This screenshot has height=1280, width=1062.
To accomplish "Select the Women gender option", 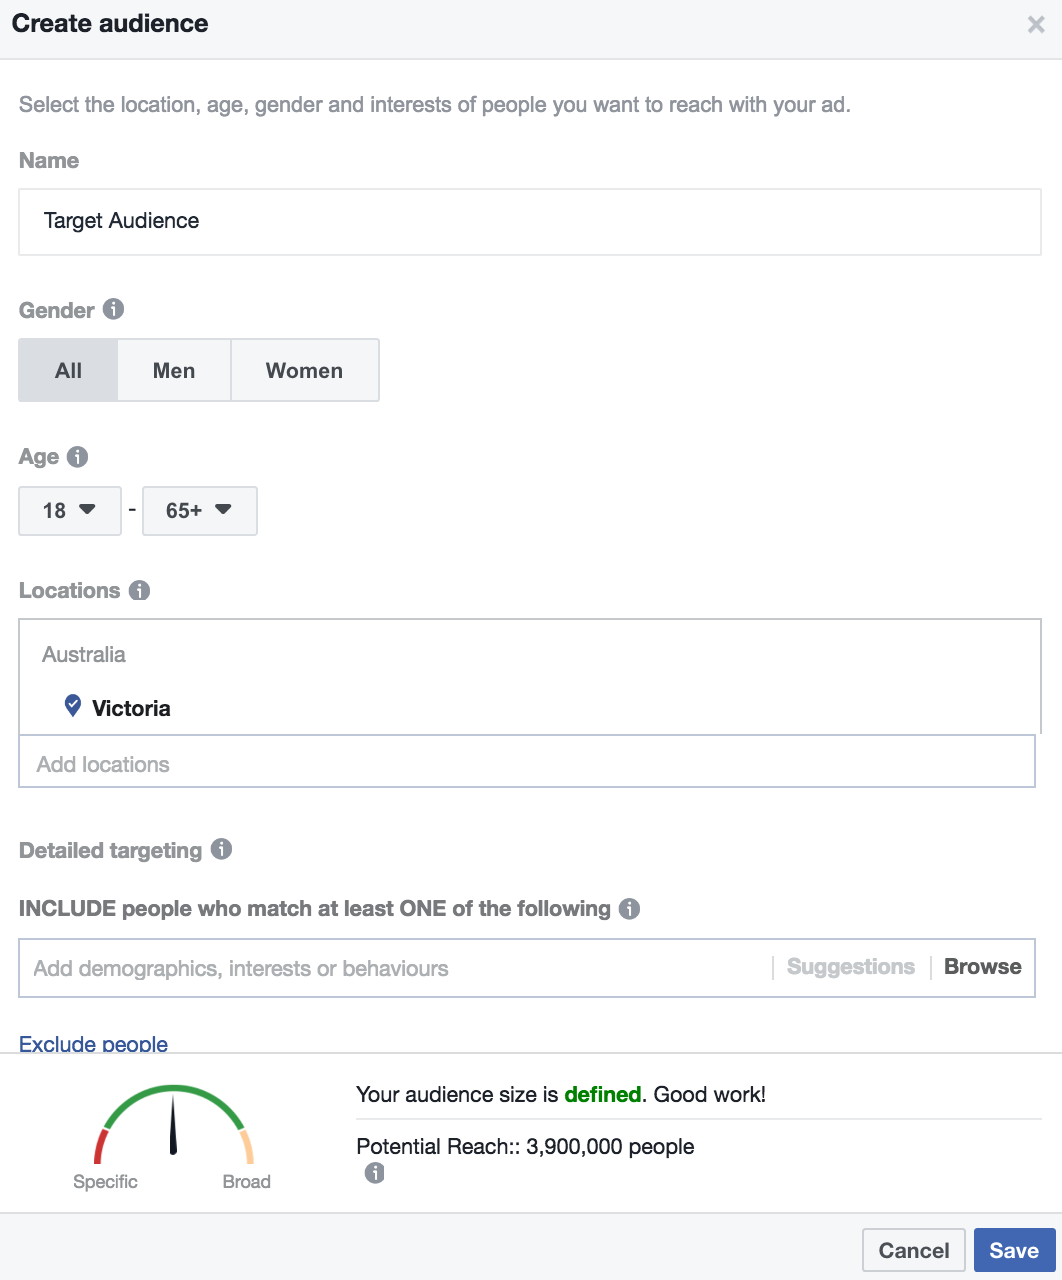I will point(304,370).
